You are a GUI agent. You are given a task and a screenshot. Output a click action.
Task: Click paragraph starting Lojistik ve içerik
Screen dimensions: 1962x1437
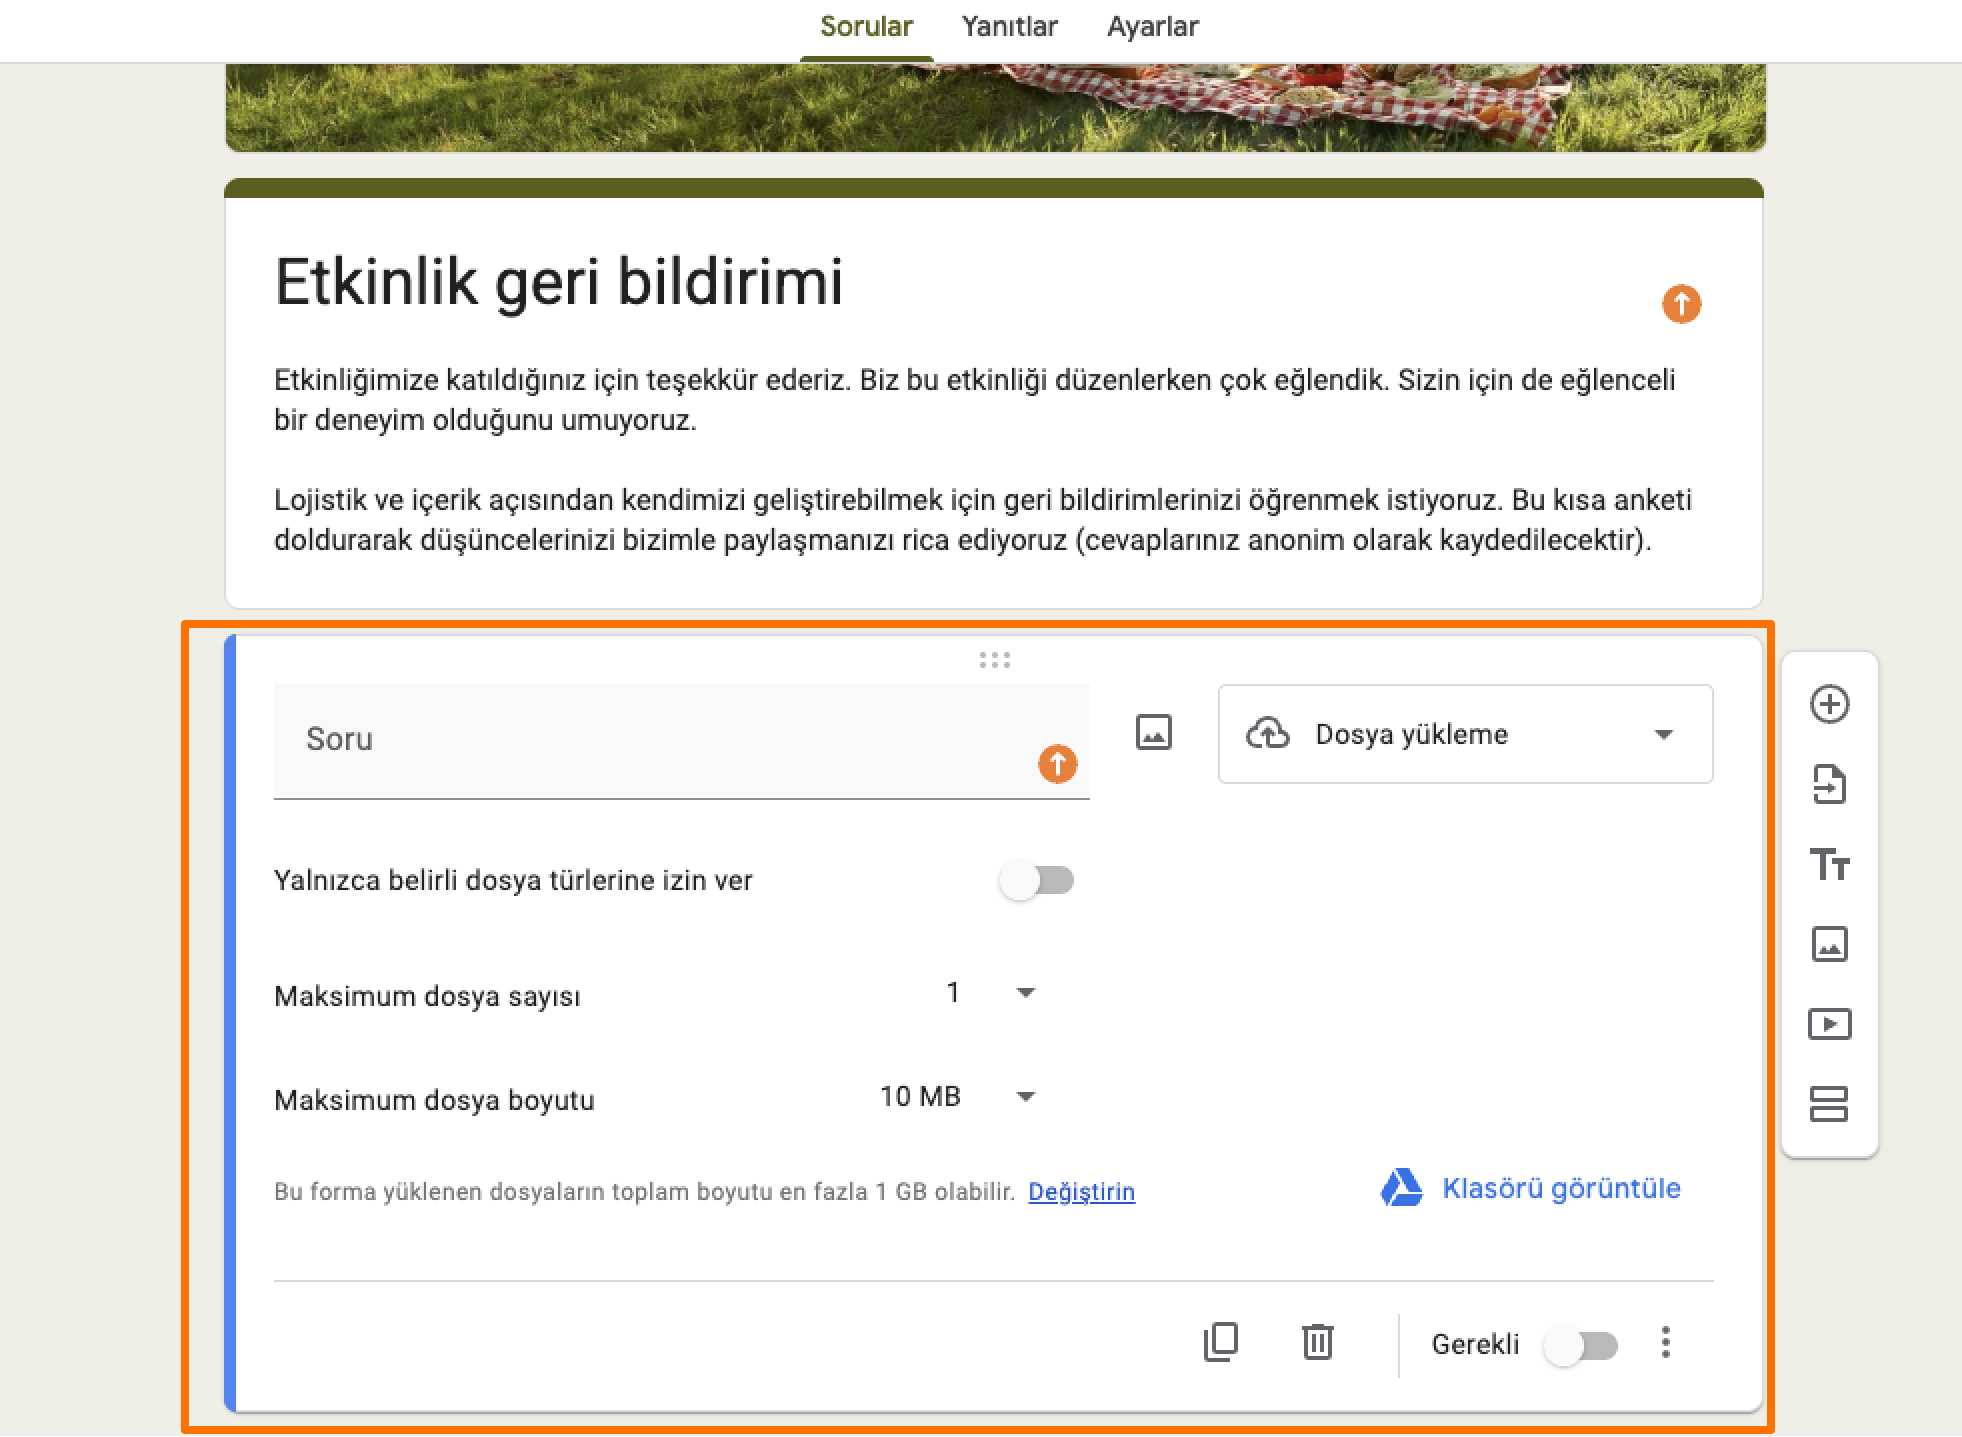982,520
